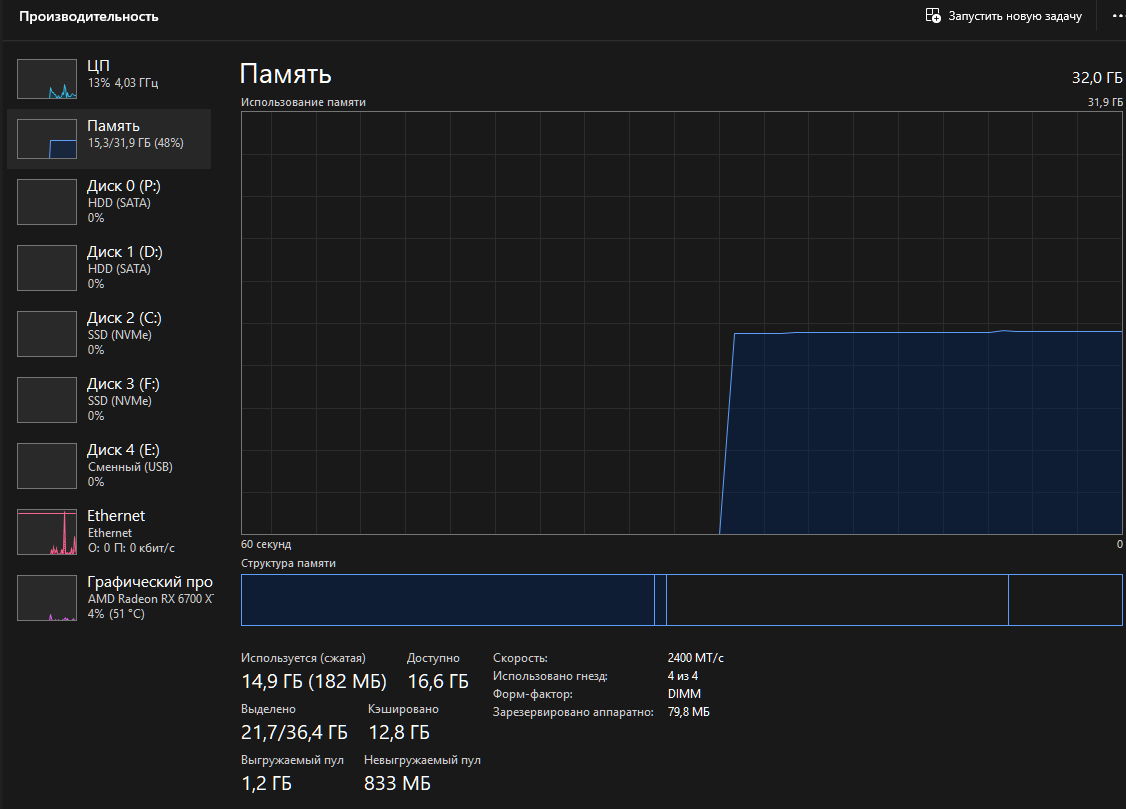Click the 'Доступно' label
This screenshot has height=809, width=1126.
coord(433,658)
